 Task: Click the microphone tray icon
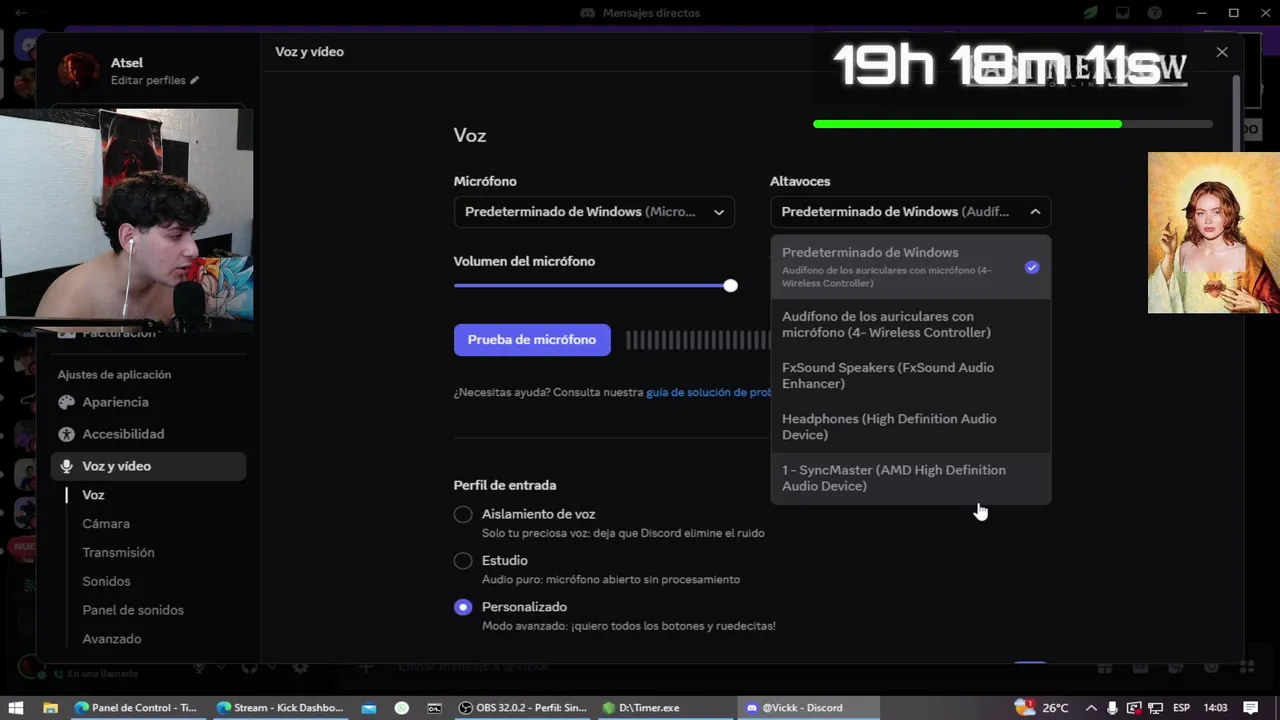pos(1113,708)
